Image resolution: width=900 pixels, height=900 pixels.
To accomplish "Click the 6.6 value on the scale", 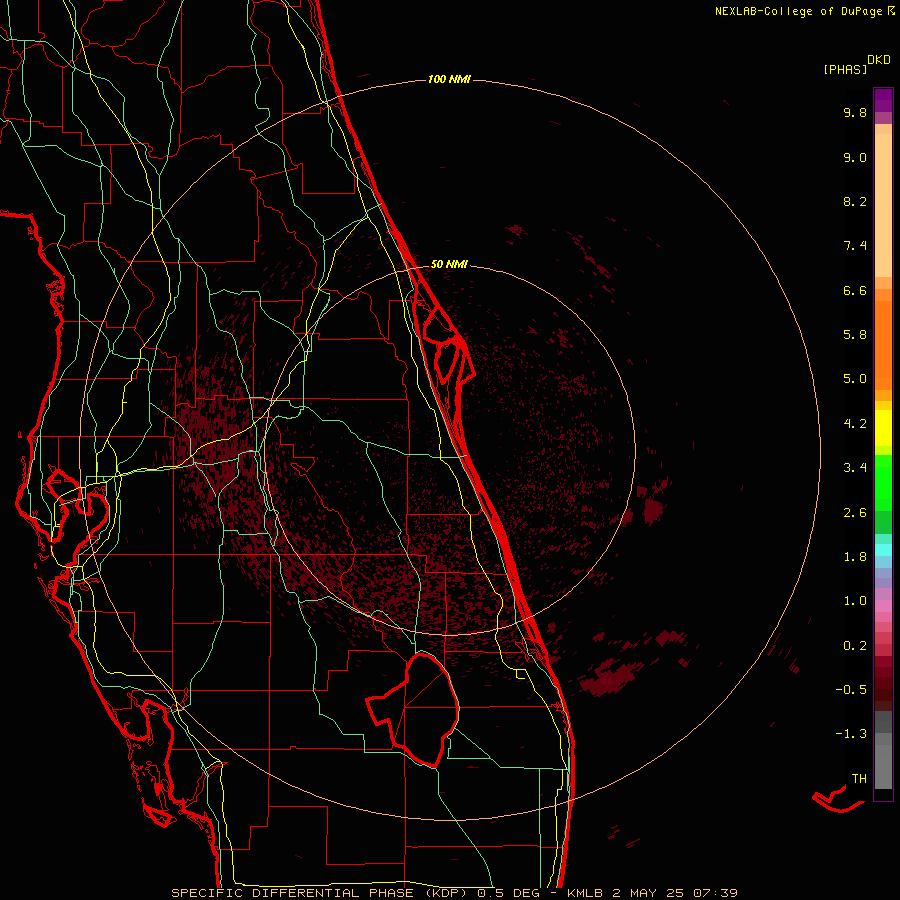I will click(x=855, y=290).
